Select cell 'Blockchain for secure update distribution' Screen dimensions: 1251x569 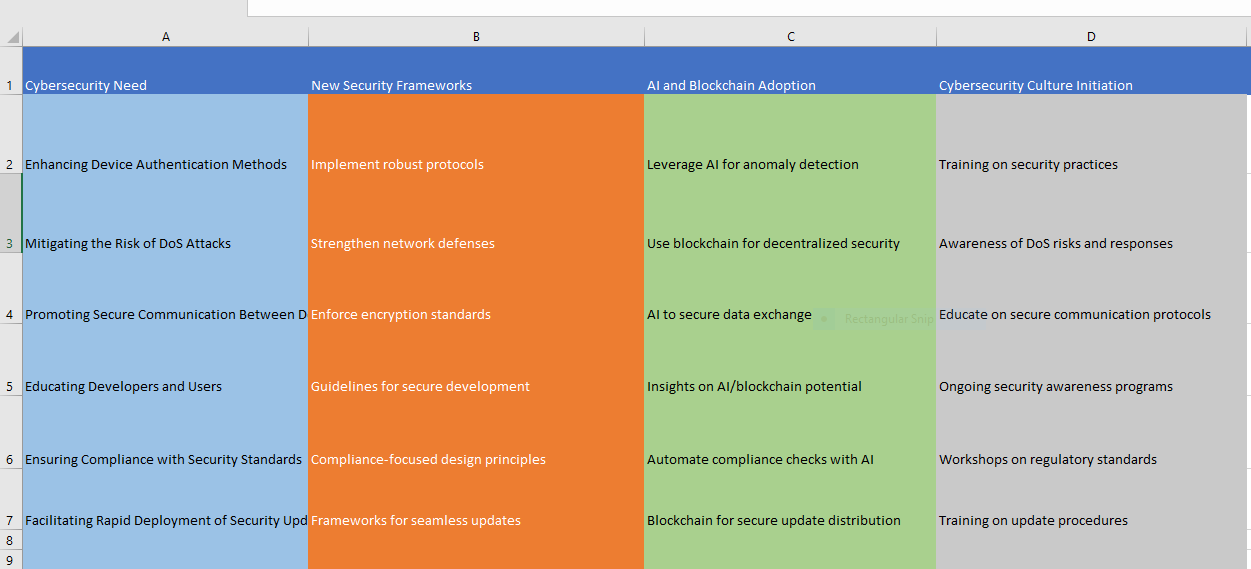(790, 499)
